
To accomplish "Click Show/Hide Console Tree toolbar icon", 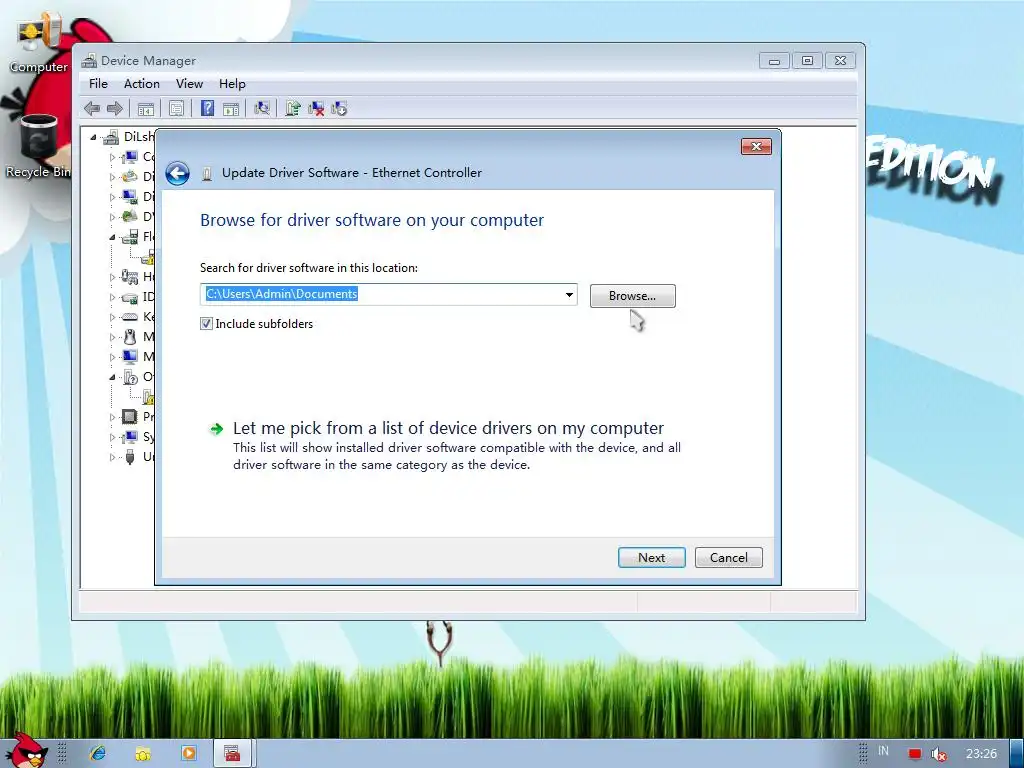I will point(146,108).
